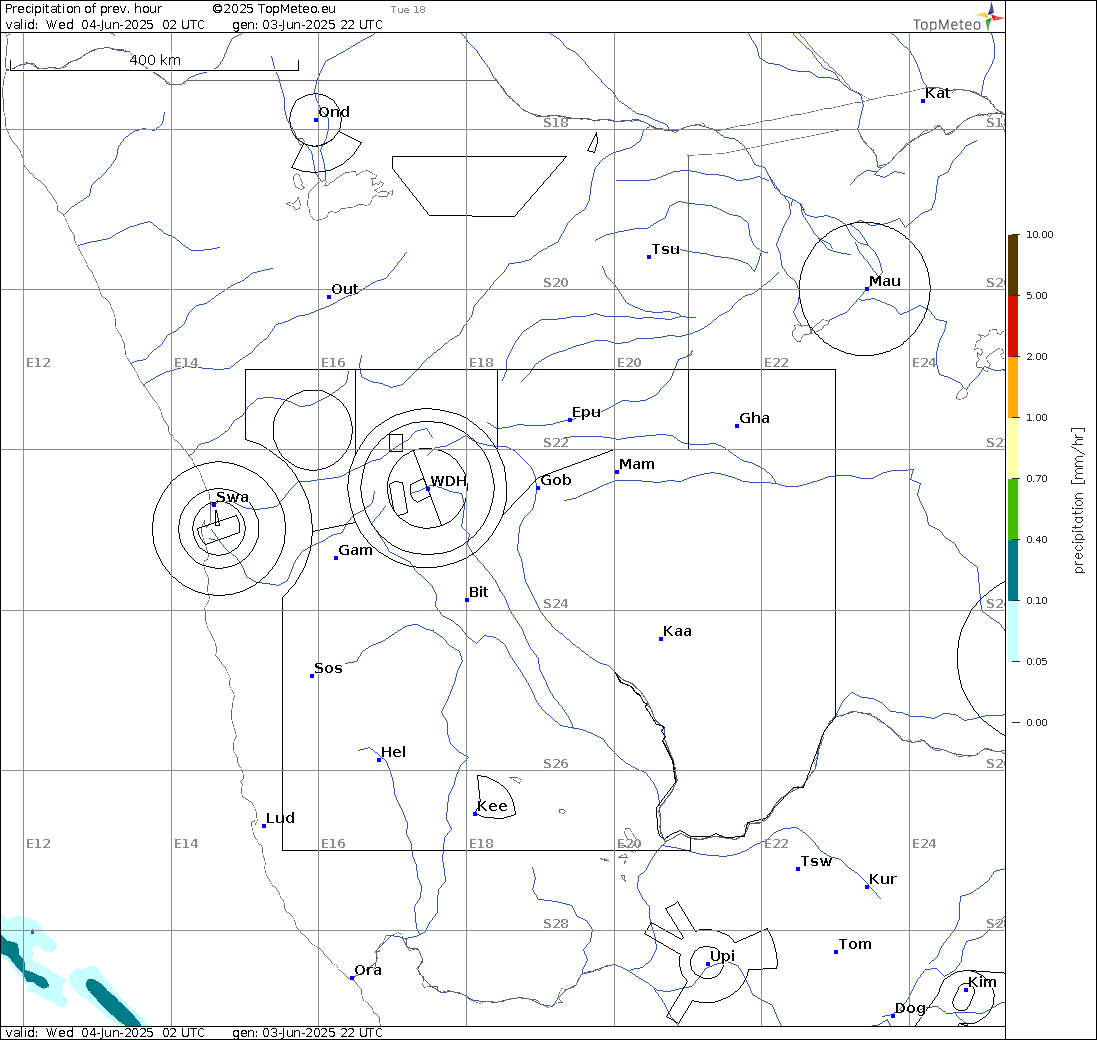Select the "Epu" city label

click(586, 412)
